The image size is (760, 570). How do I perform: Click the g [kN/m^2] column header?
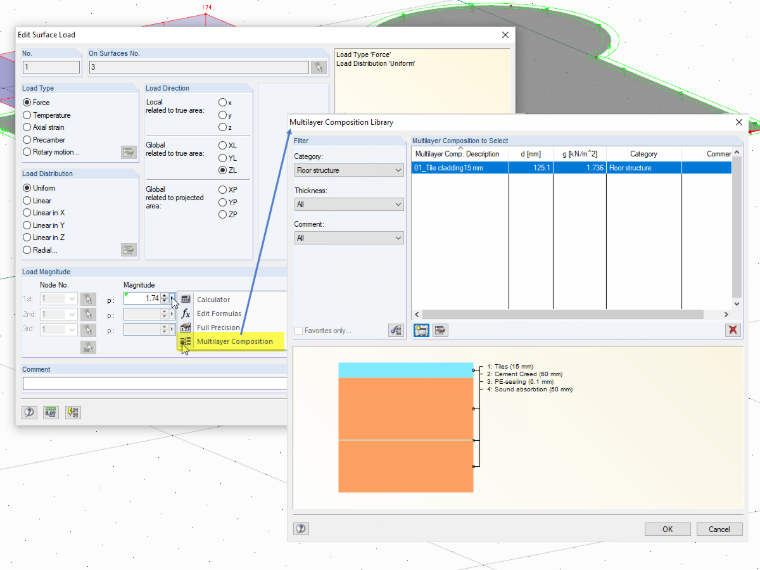(x=580, y=154)
